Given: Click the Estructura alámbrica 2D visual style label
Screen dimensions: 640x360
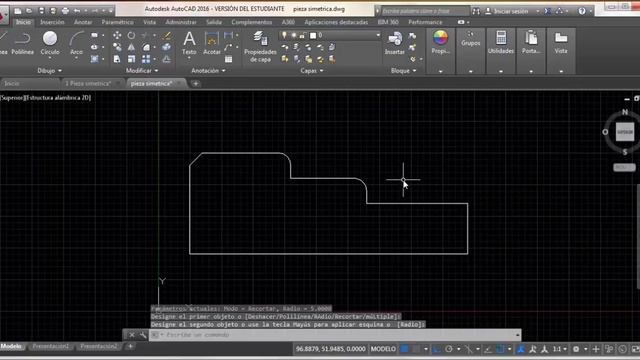Looking at the screenshot, I should 58,98.
